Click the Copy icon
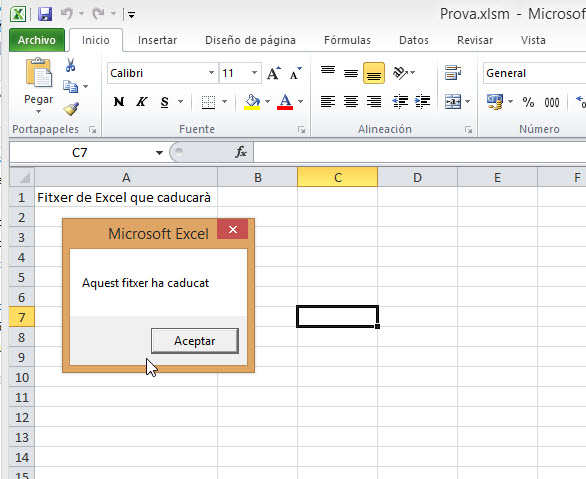586x479 pixels. tap(70, 86)
